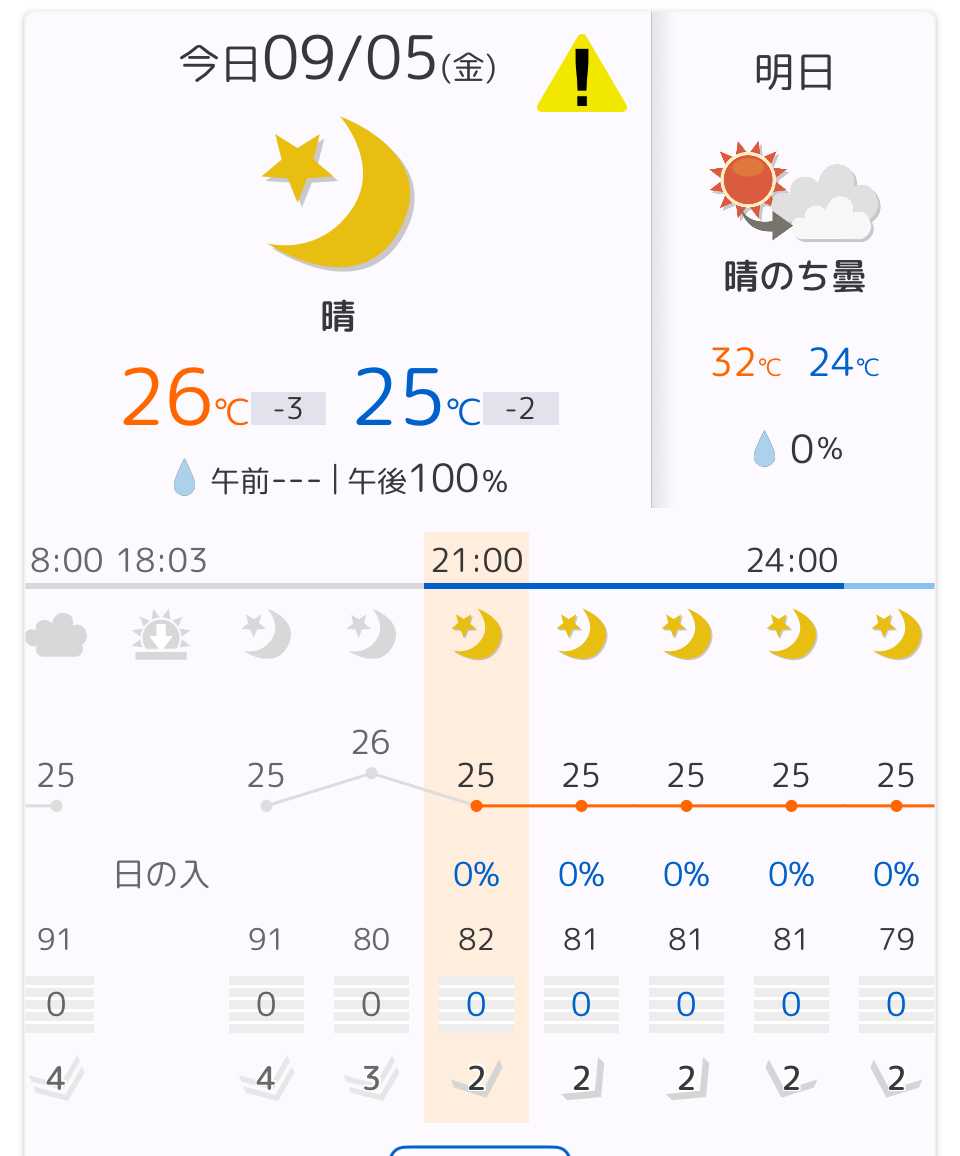This screenshot has height=1156, width=960.
Task: Tap the 21:00 time label
Action: click(x=477, y=560)
